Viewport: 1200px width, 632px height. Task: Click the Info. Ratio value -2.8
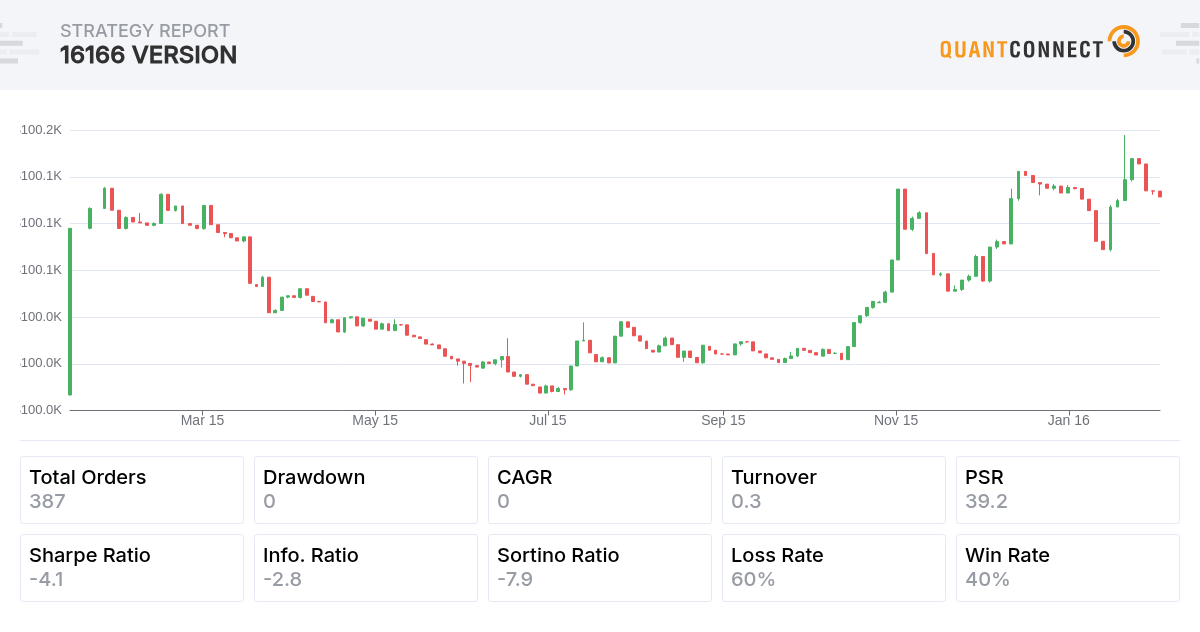point(282,579)
